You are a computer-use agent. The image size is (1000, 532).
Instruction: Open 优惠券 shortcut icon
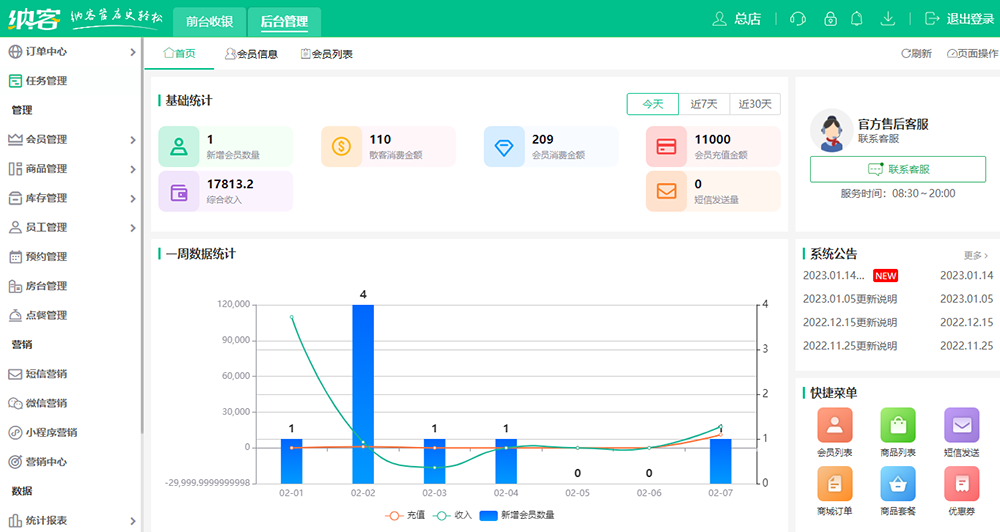point(961,484)
